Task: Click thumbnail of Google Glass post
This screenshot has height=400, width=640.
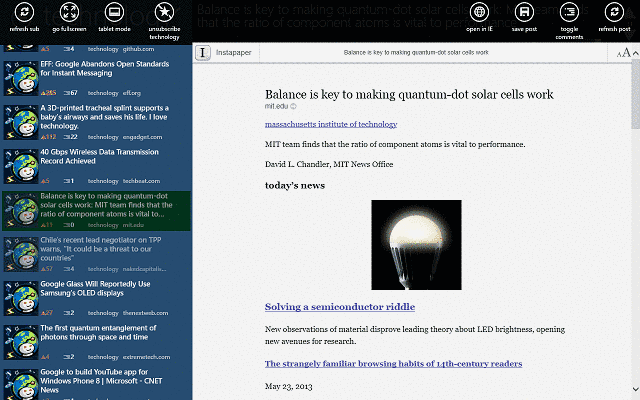Action: pyautogui.click(x=21, y=299)
